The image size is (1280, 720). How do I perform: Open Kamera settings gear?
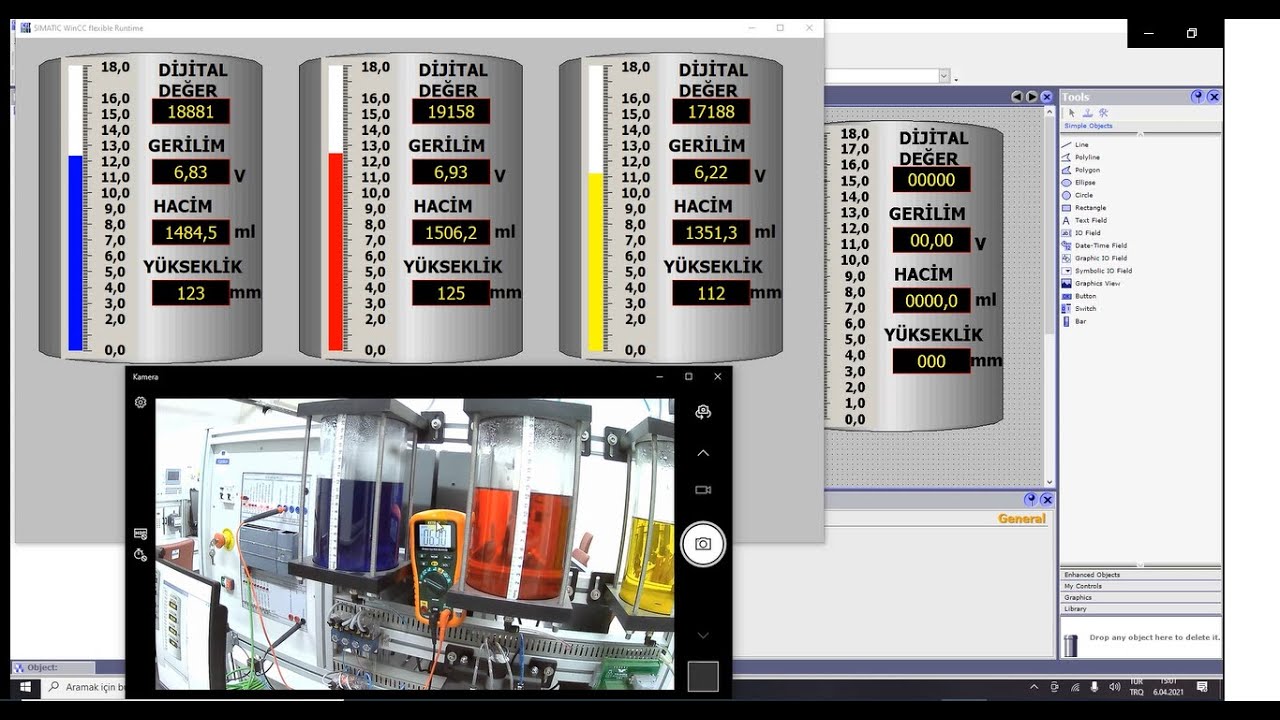(140, 402)
